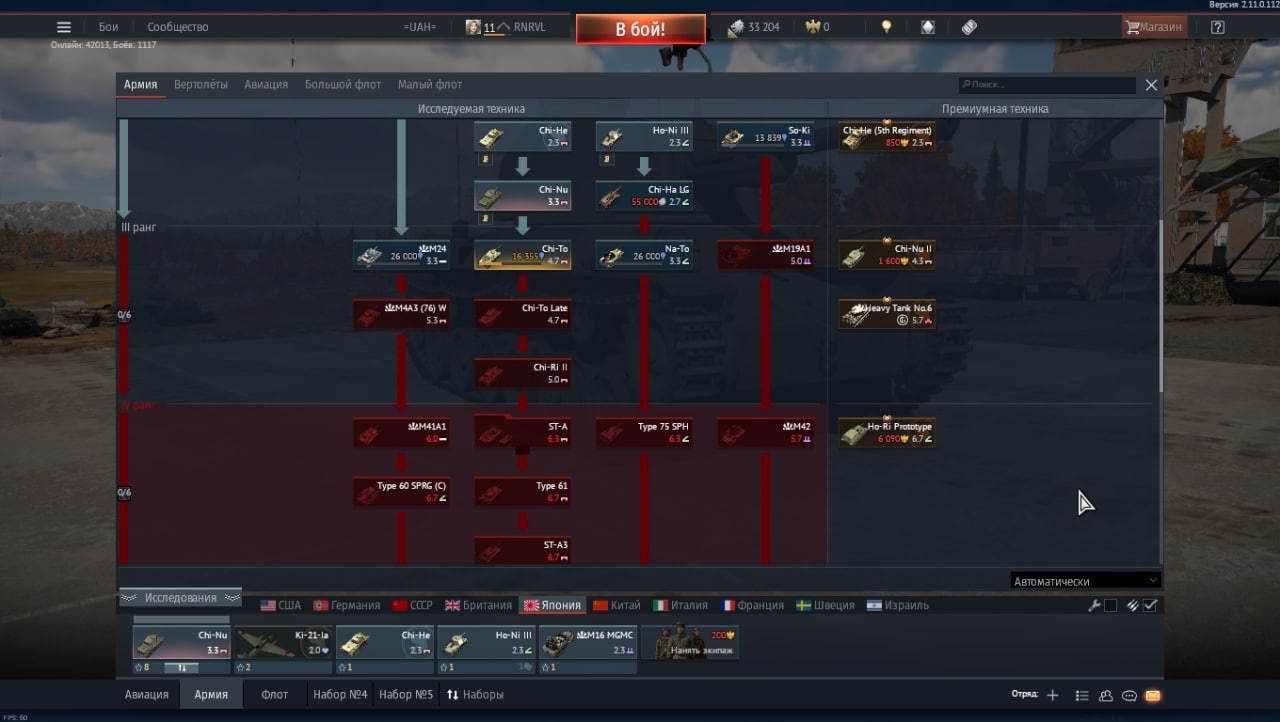
Task: Open the Бои menu
Action: click(108, 27)
